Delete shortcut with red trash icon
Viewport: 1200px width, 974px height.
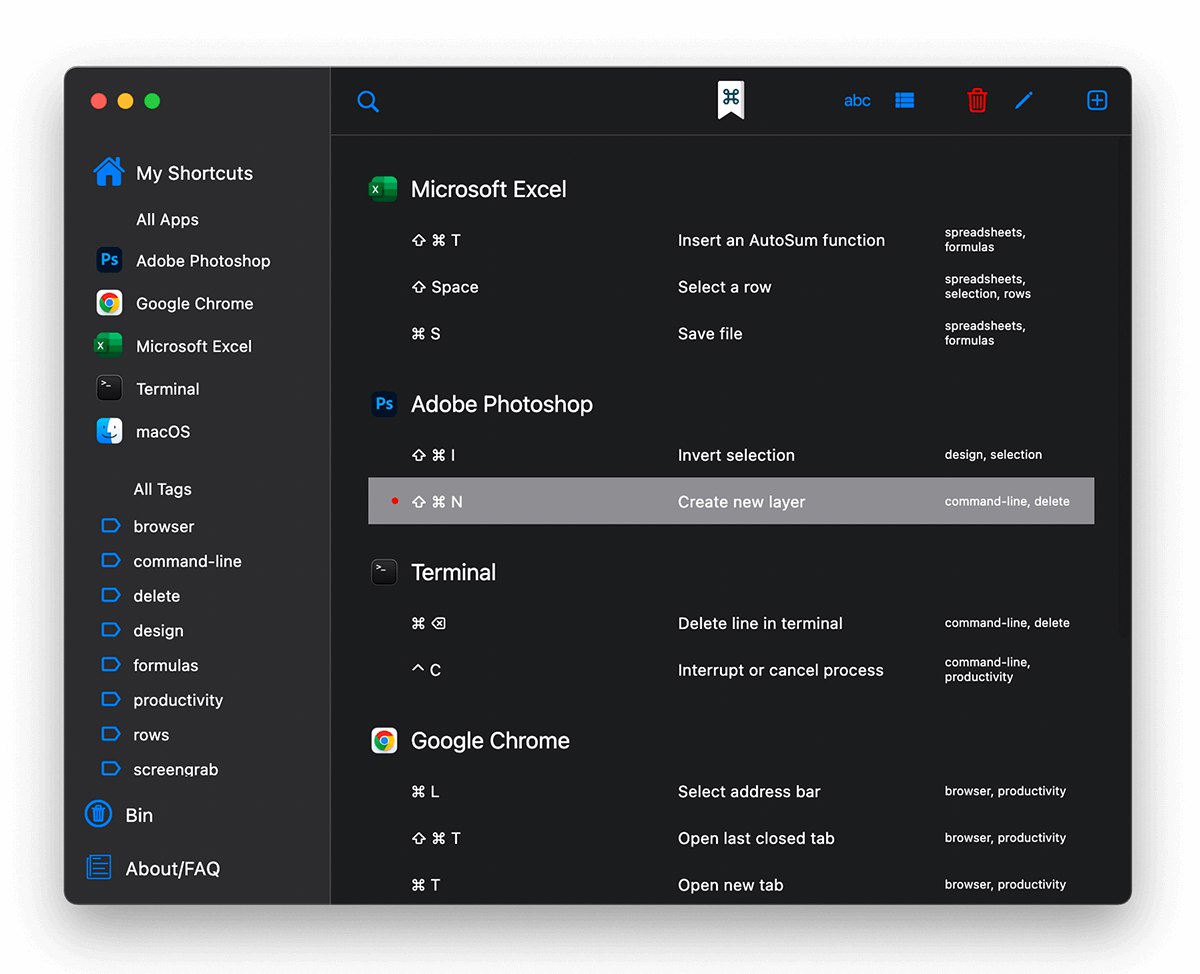click(x=977, y=100)
